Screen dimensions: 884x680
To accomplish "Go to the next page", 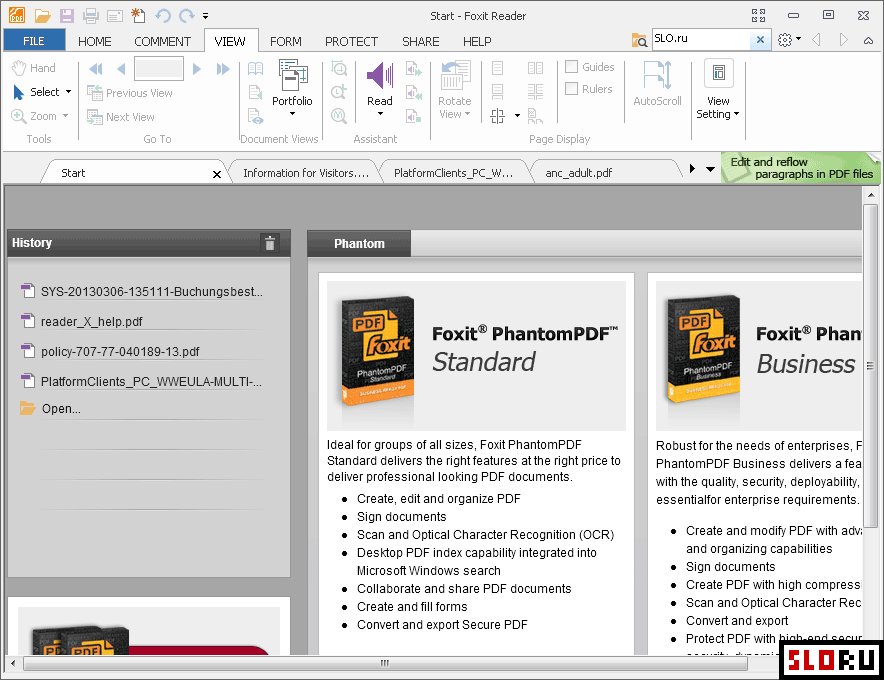I will coord(197,69).
